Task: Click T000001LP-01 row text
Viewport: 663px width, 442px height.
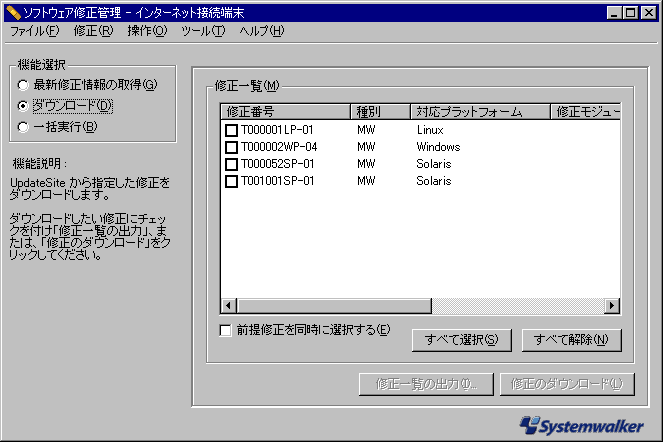Action: (277, 130)
